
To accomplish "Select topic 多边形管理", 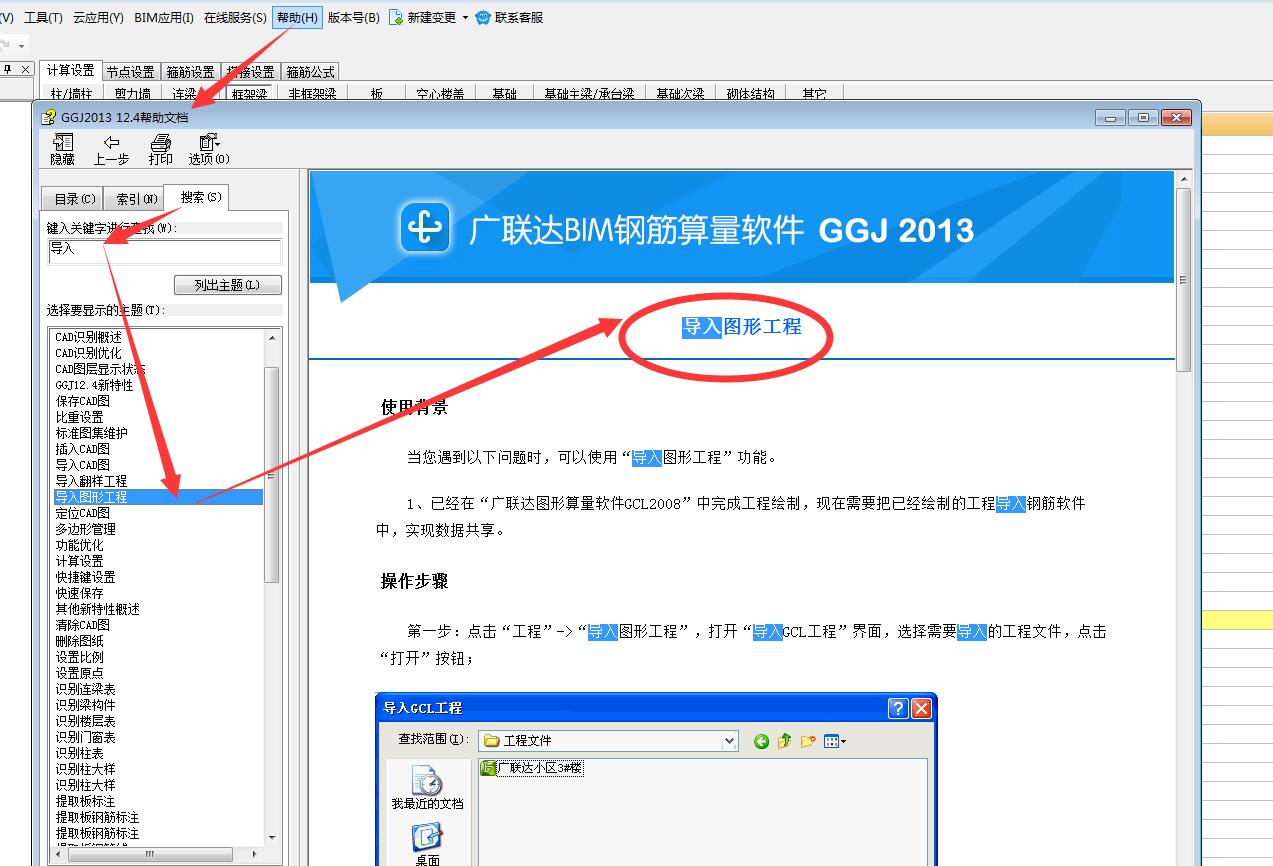I will point(85,529).
